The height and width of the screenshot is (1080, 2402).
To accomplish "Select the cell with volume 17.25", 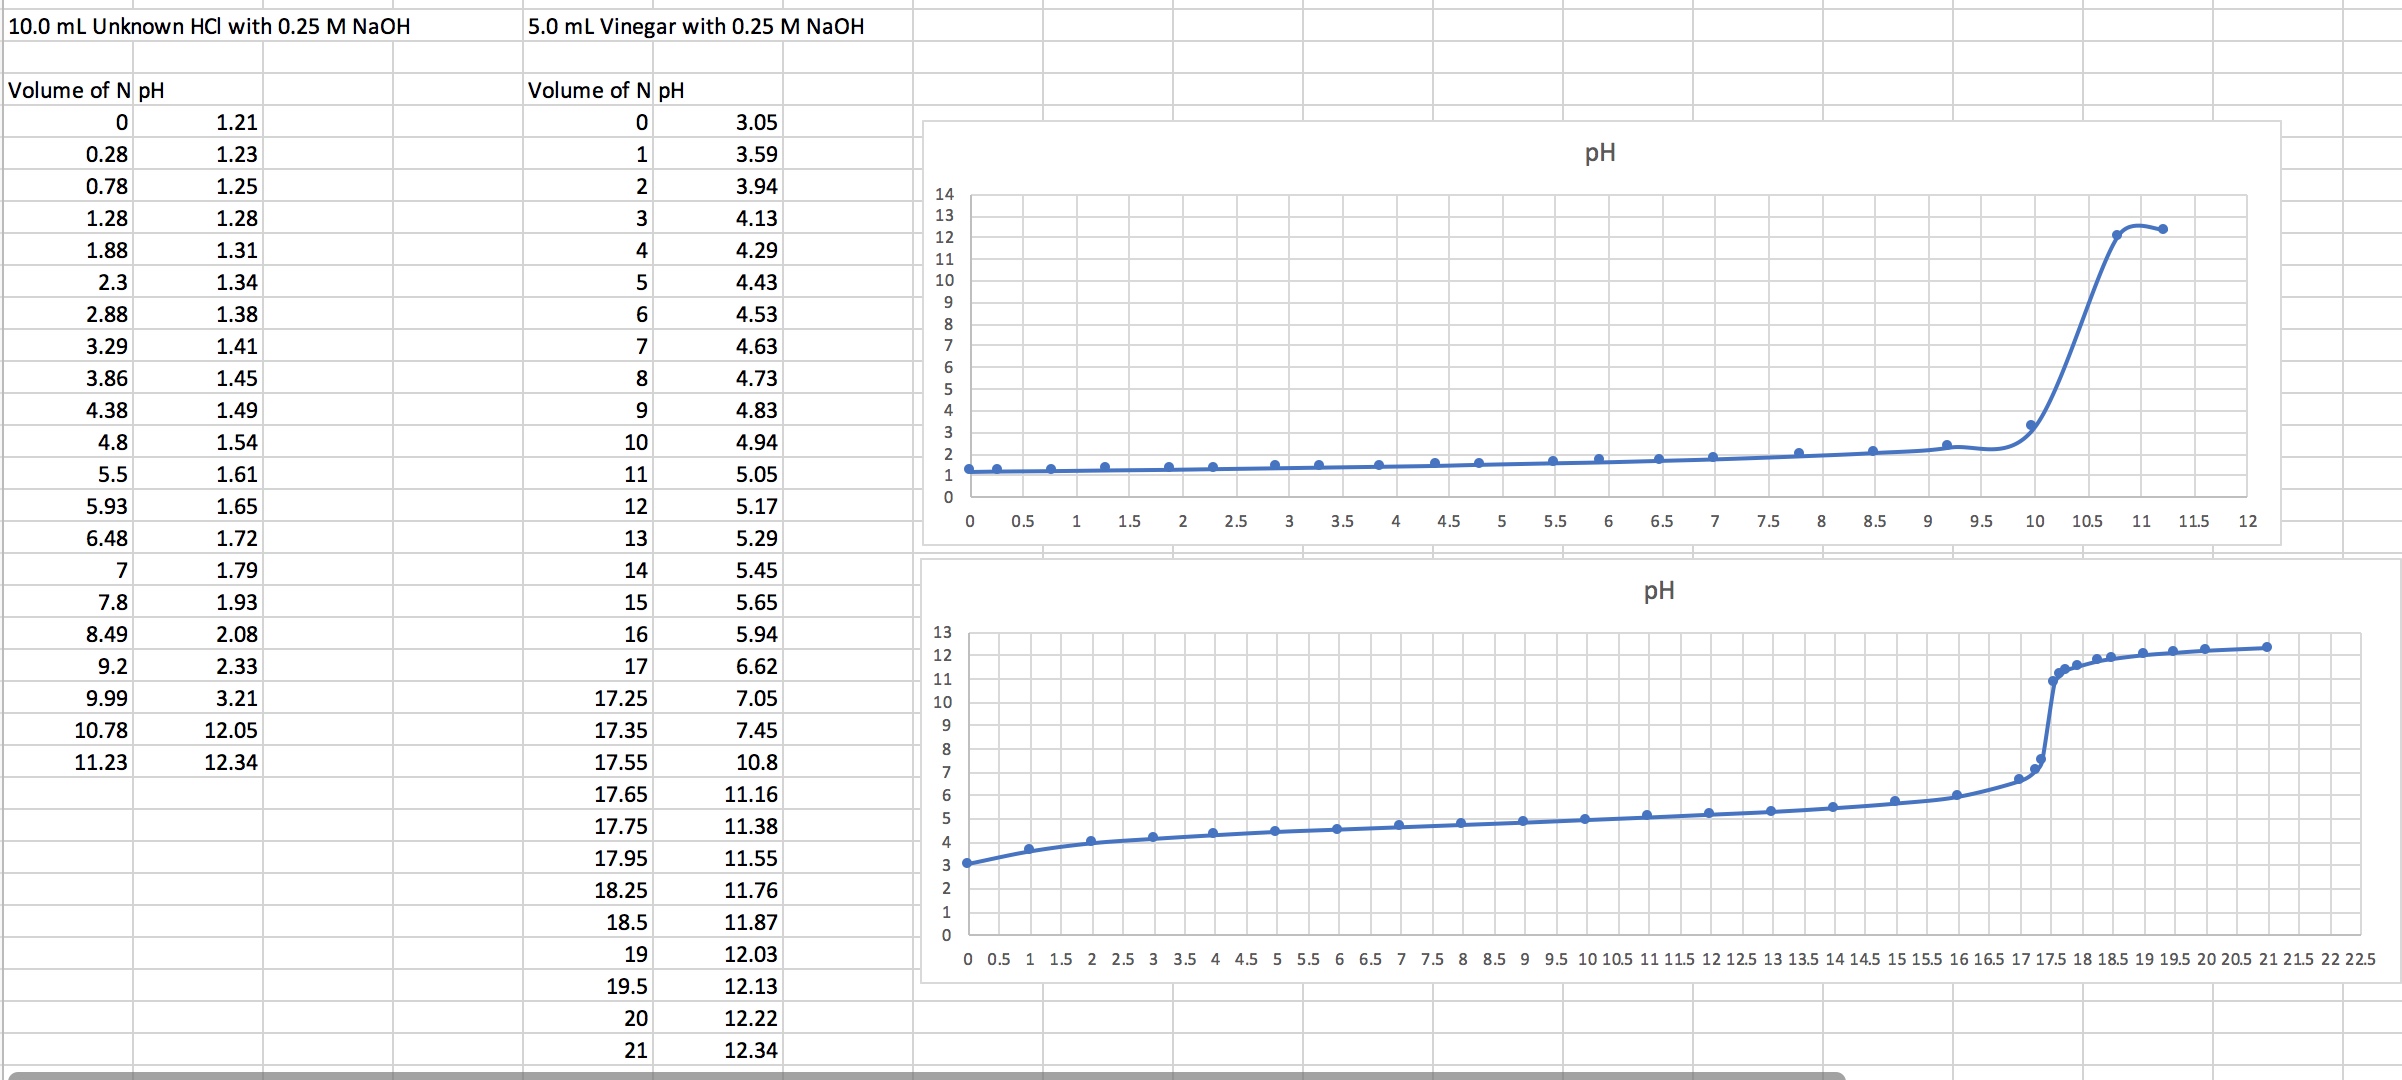I will (x=620, y=698).
